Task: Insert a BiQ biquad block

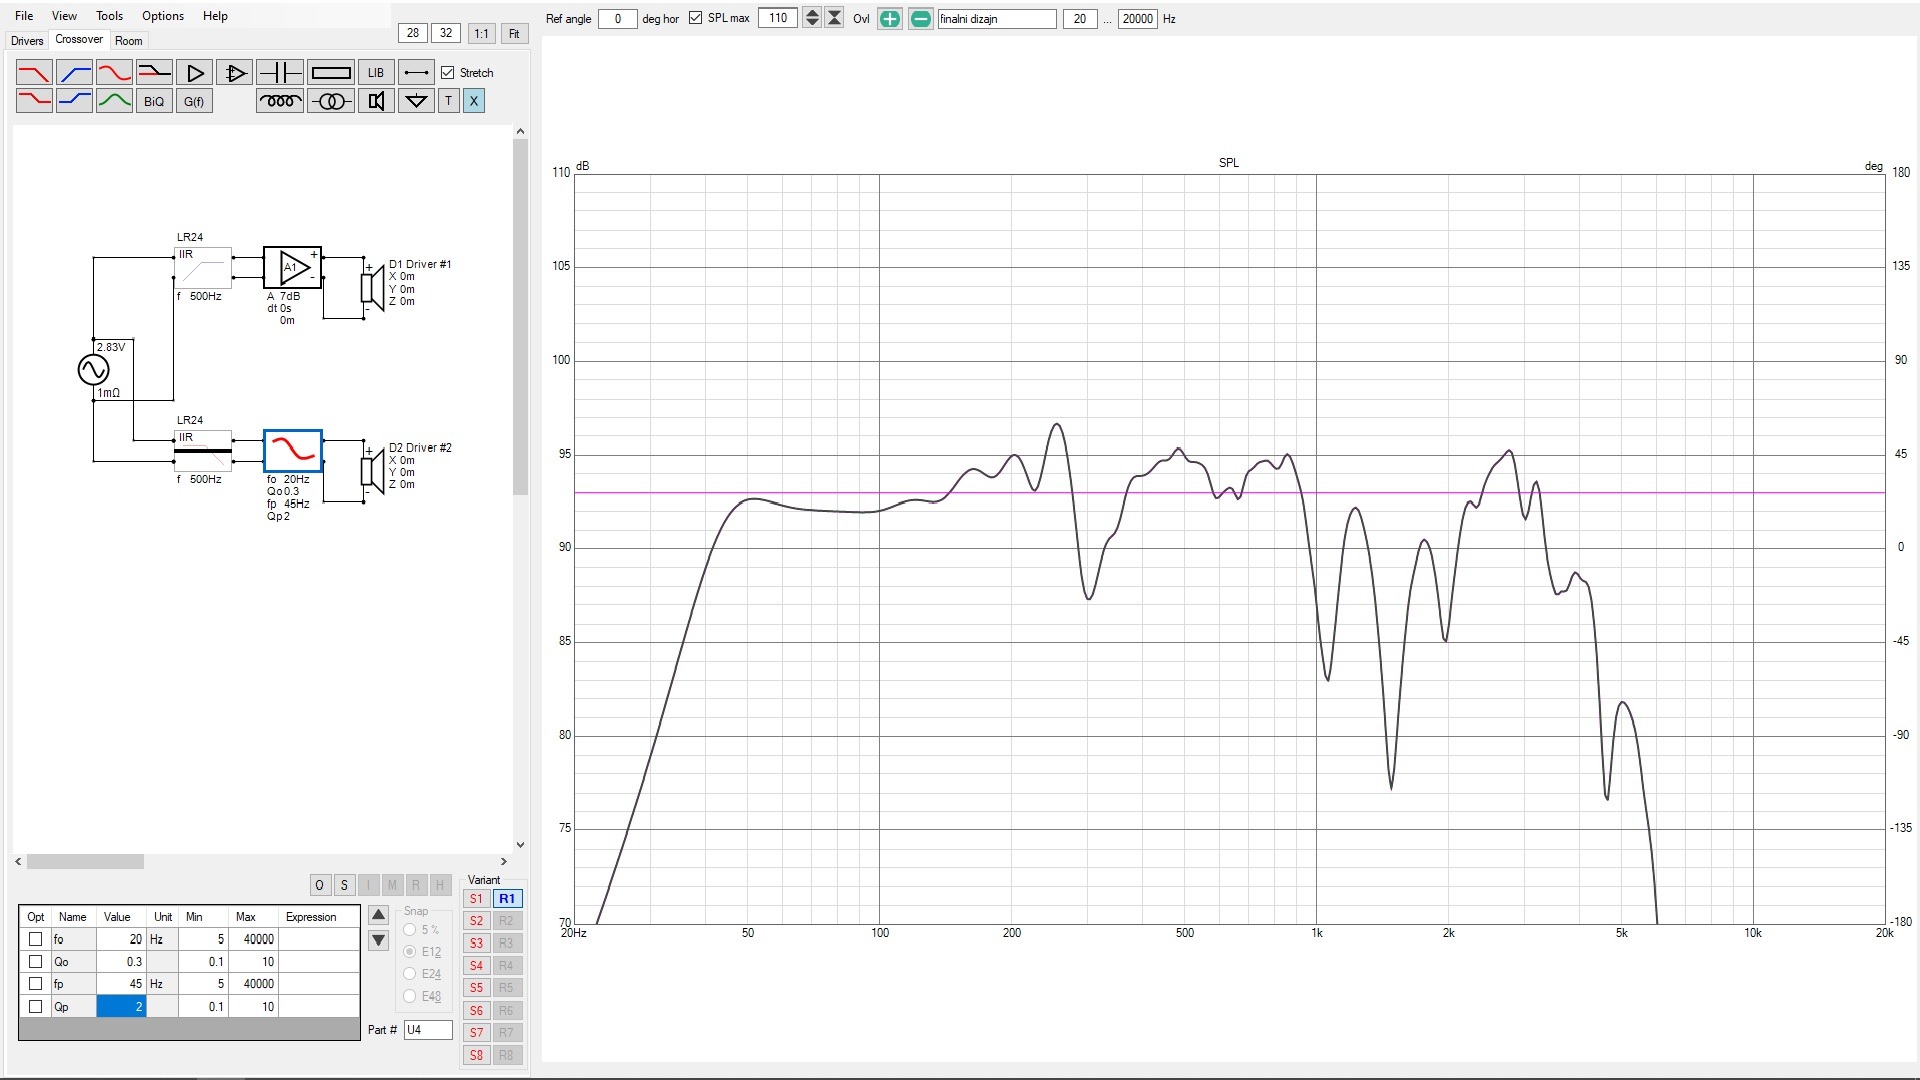Action: (x=154, y=101)
